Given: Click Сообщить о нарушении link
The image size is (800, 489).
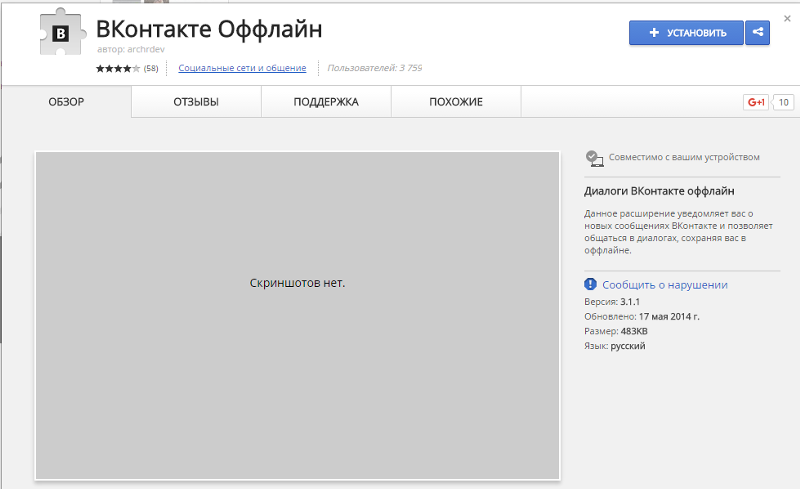Looking at the screenshot, I should point(665,285).
